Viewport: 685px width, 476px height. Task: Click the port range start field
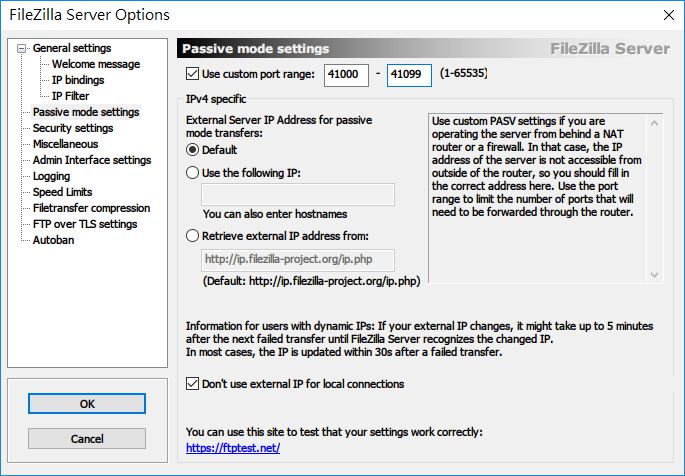click(x=345, y=74)
